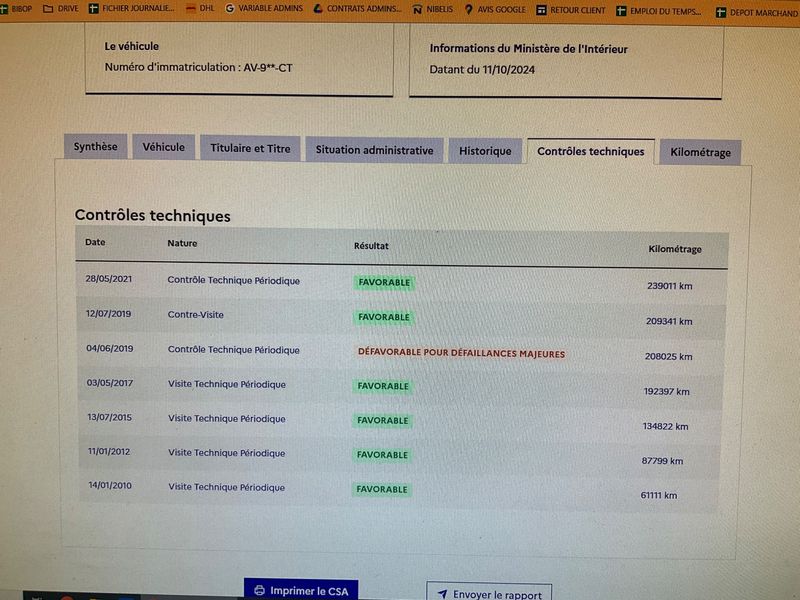Click the 239011 km mileage value

click(669, 286)
